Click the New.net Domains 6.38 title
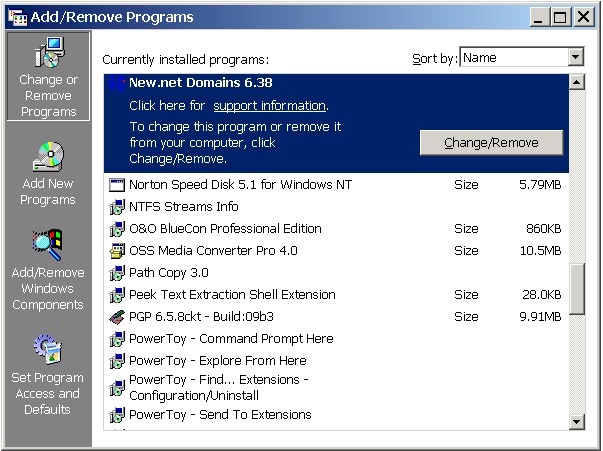 (x=201, y=83)
